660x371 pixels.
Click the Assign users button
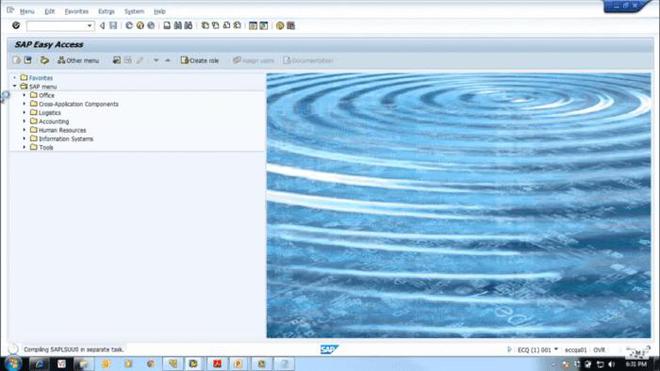click(253, 60)
